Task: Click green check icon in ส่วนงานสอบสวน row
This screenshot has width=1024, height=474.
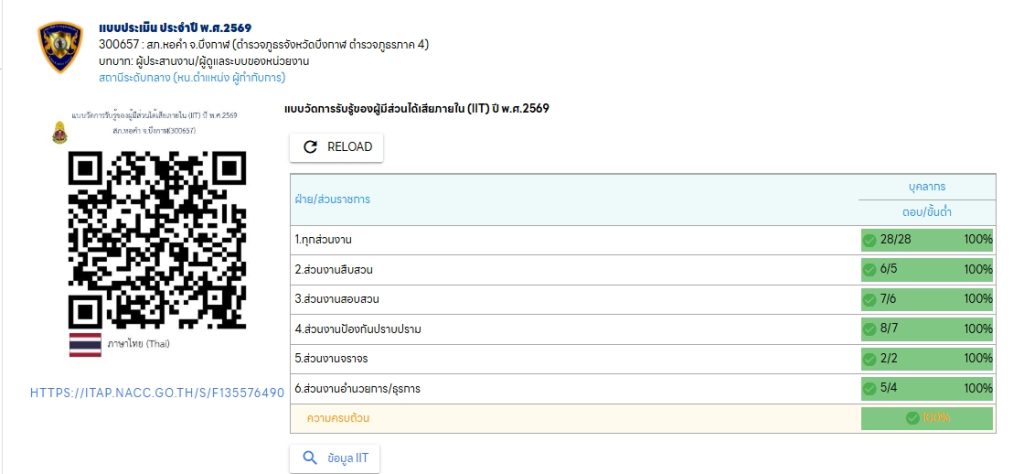Action: [x=869, y=300]
